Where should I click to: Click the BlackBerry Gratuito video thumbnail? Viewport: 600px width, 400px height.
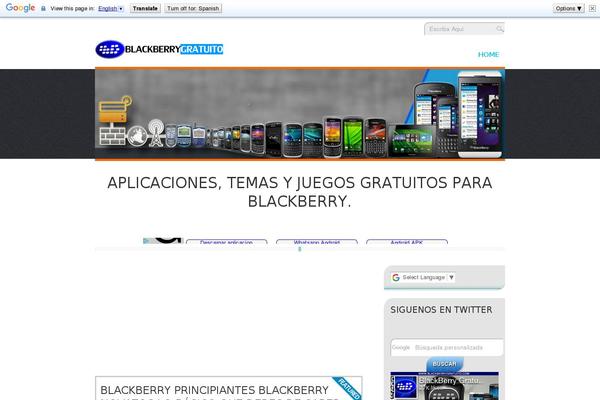[x=444, y=386]
